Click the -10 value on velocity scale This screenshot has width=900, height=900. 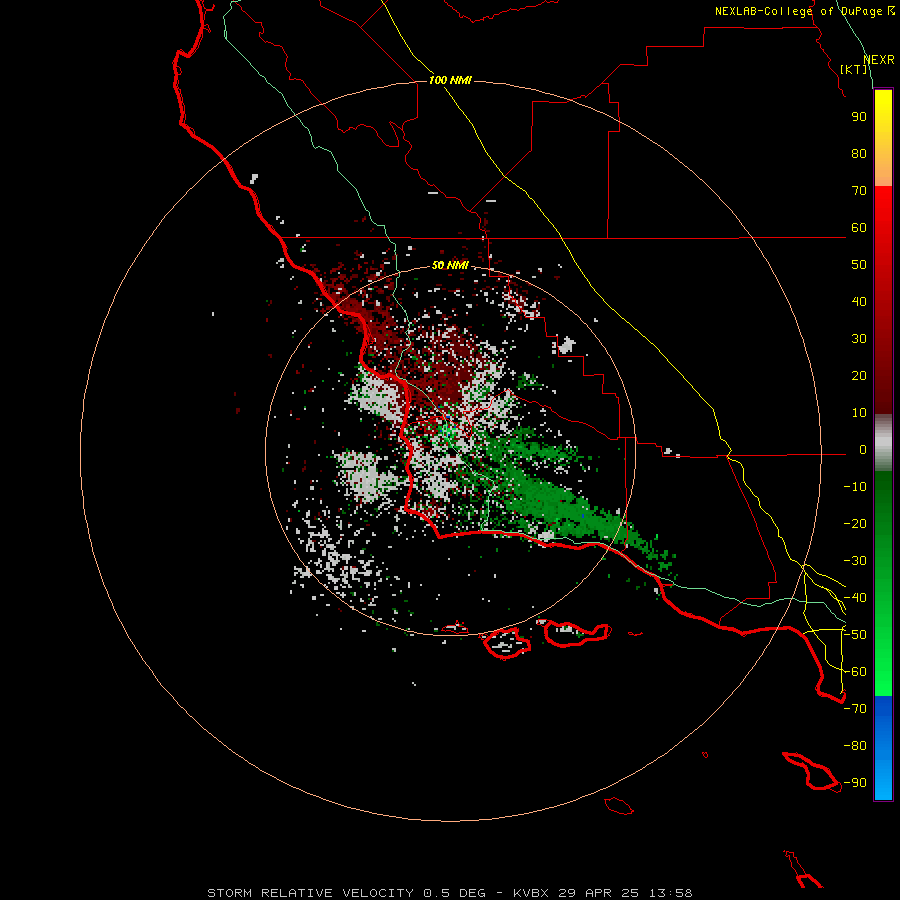[x=855, y=487]
